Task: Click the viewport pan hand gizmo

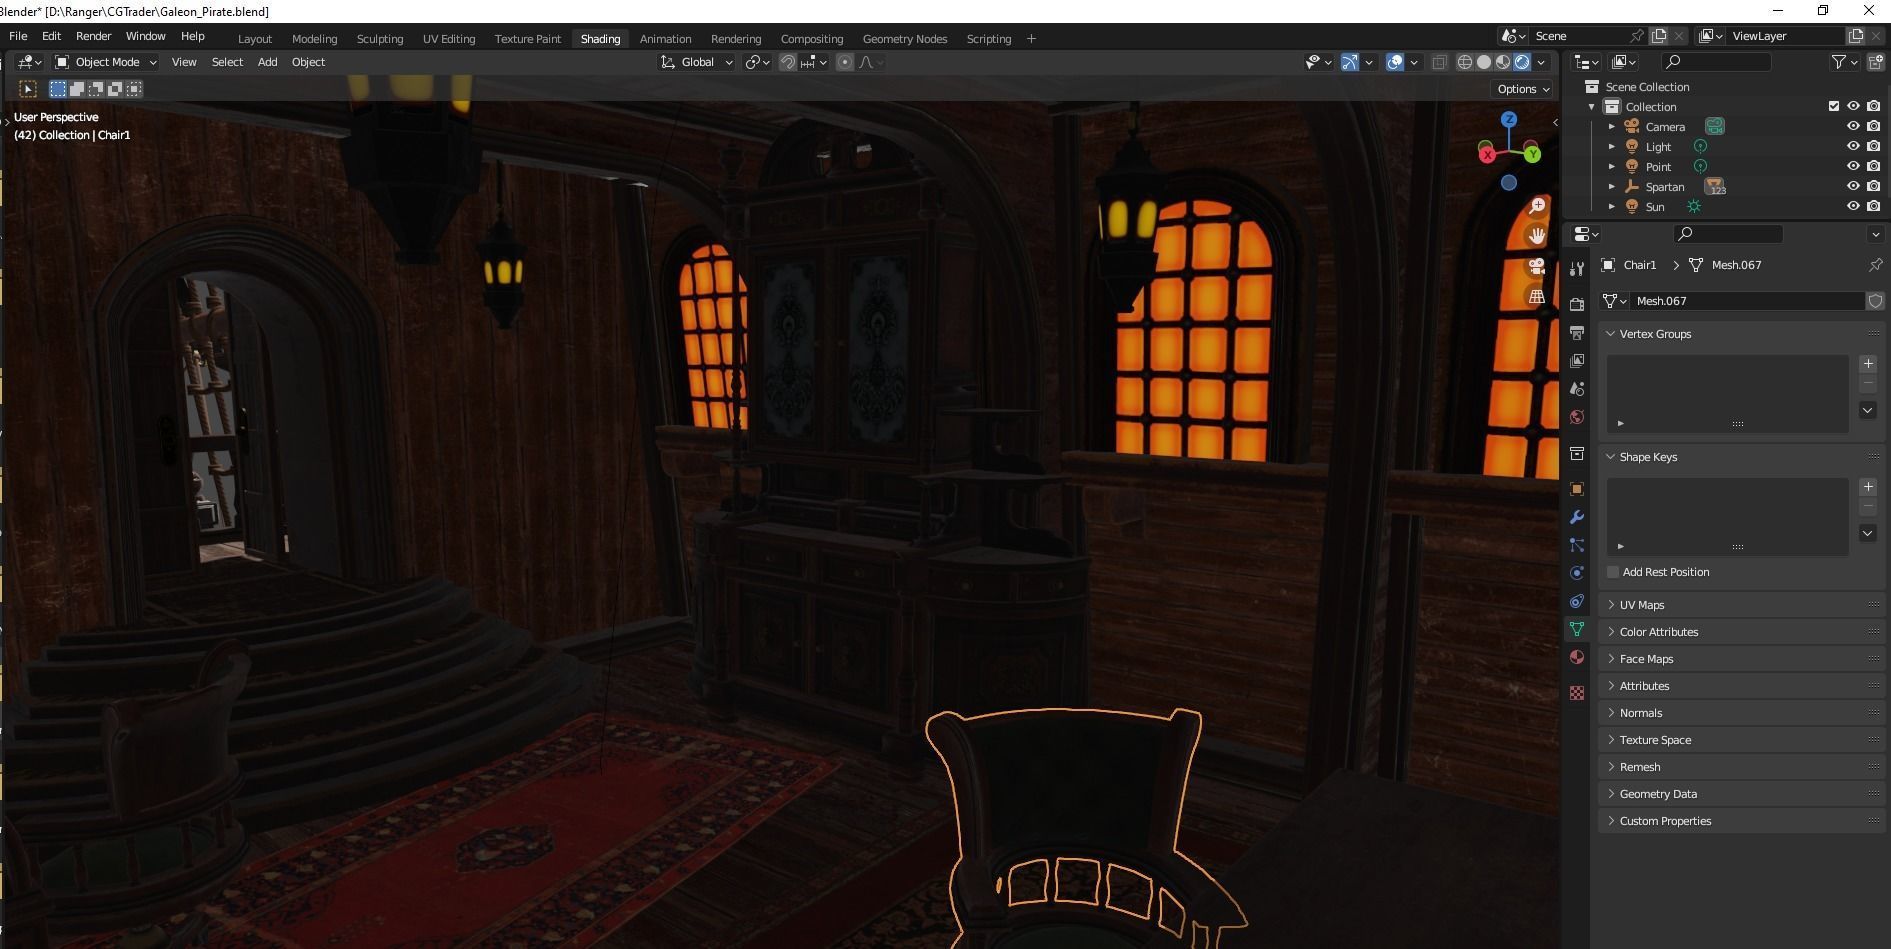Action: (x=1537, y=236)
